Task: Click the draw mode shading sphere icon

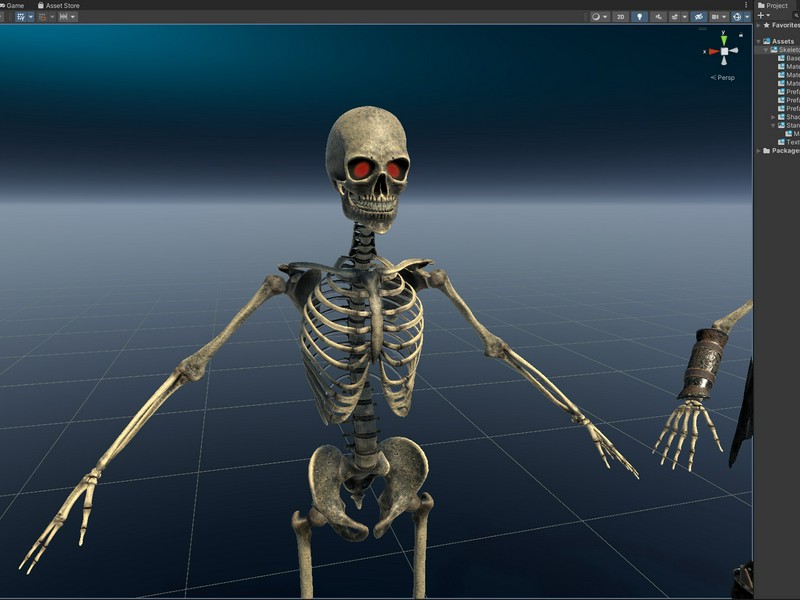Action: 595,17
